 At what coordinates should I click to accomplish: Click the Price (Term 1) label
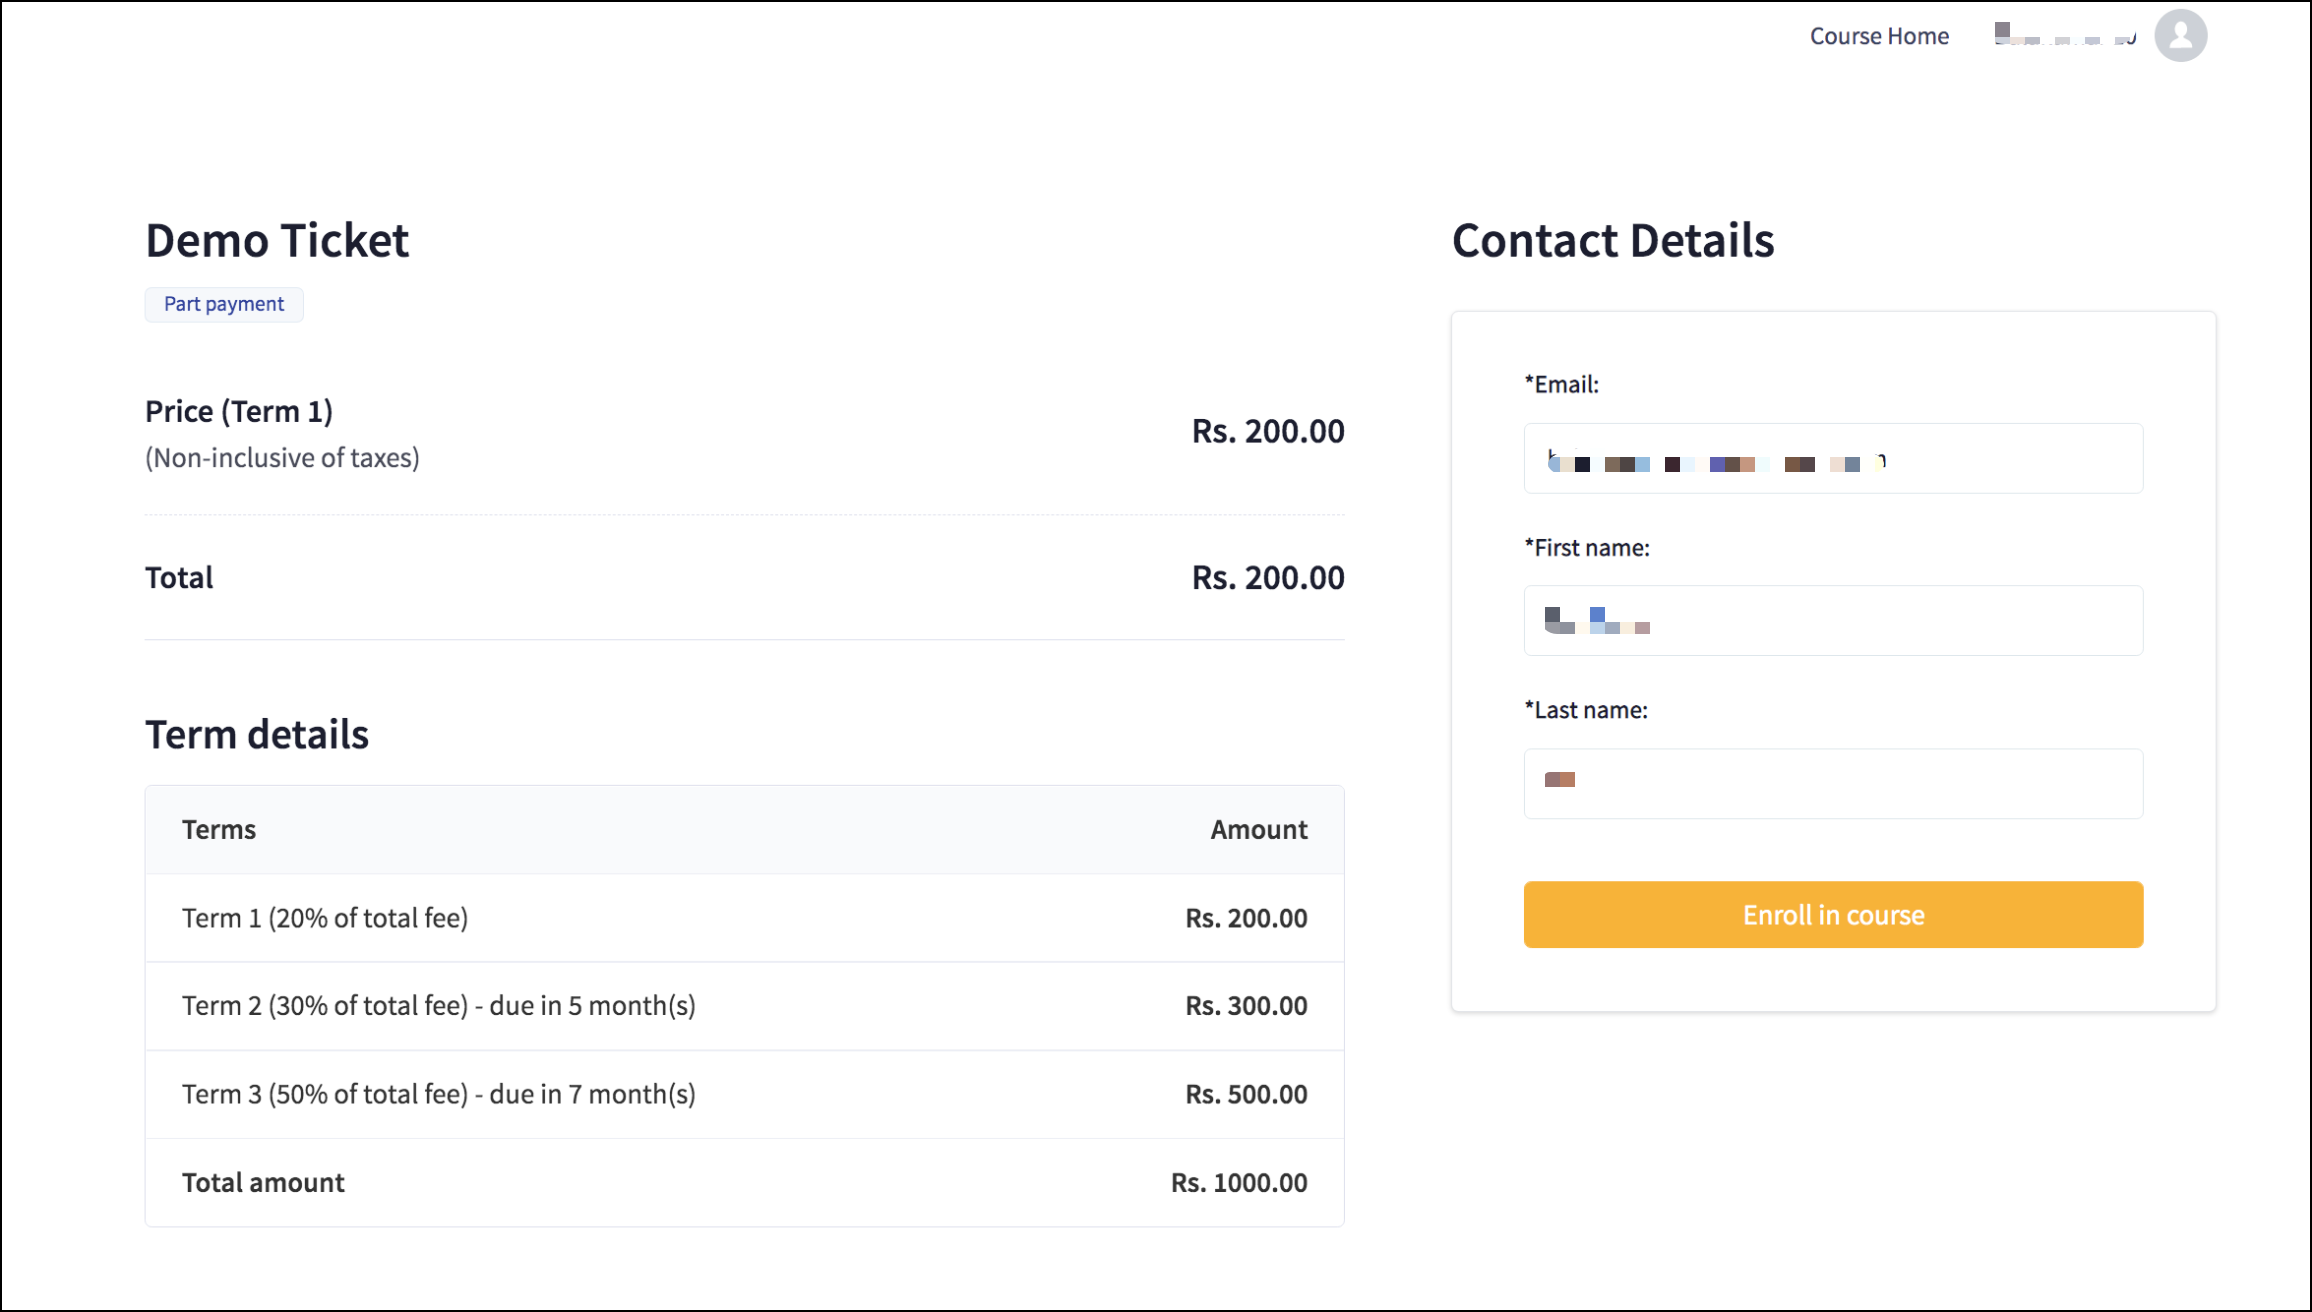tap(239, 411)
